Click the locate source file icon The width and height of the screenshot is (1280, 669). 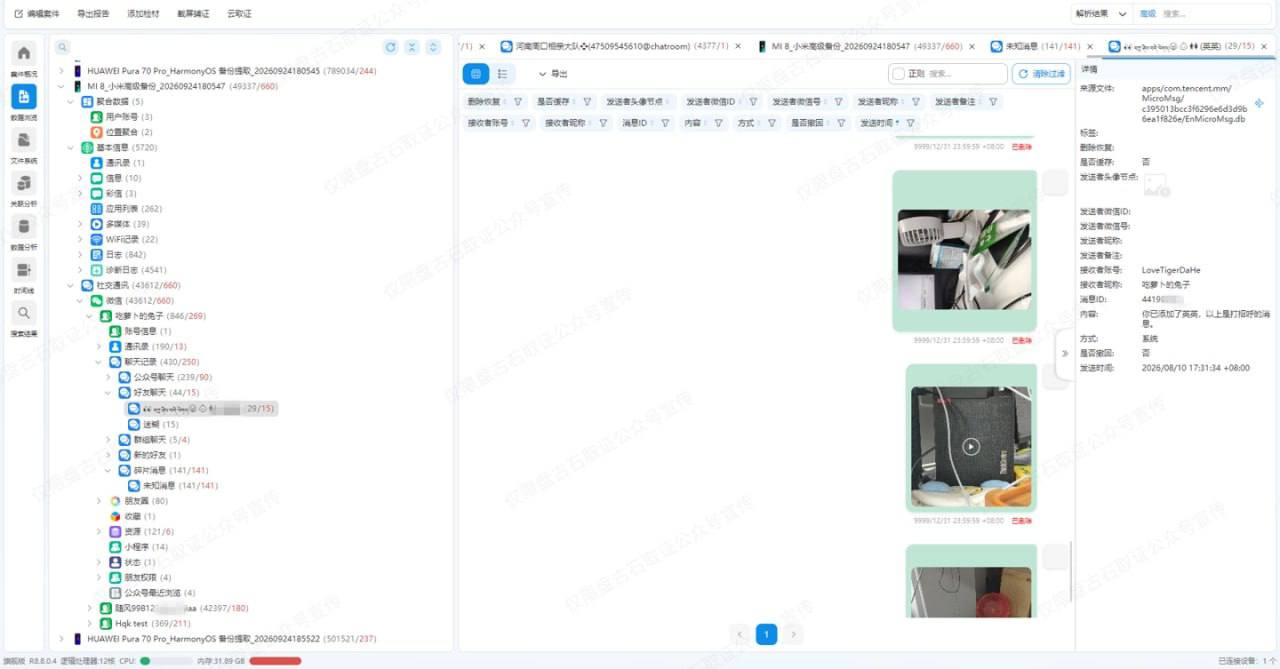[1259, 103]
